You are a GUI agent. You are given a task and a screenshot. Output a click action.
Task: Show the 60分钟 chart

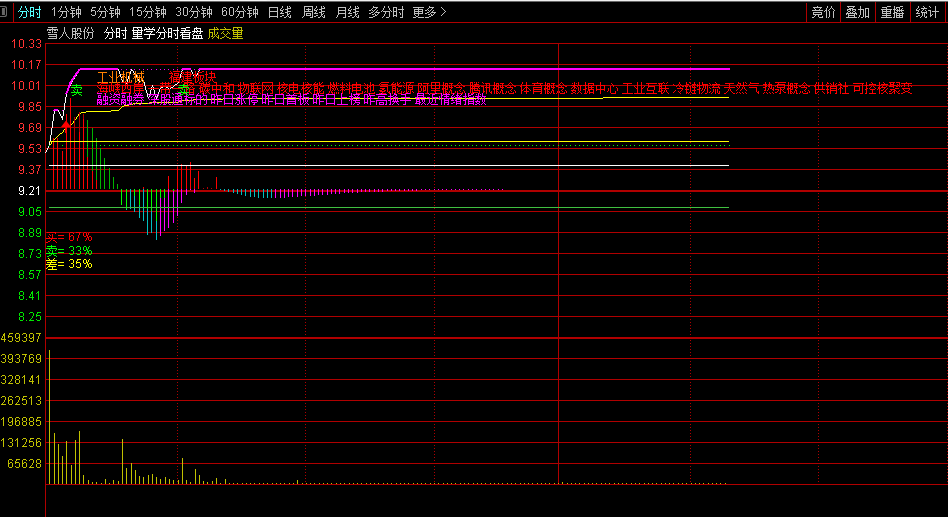[240, 12]
